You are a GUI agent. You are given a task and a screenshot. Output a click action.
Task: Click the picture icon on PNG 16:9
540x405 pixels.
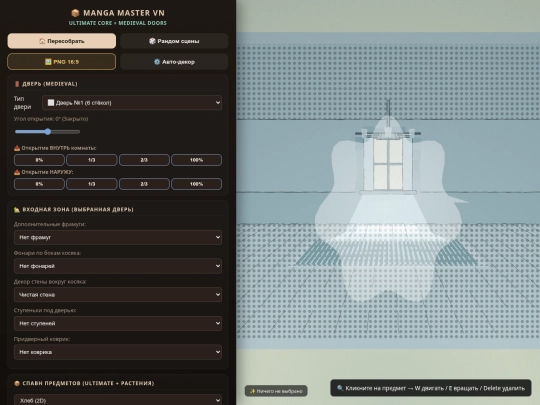48,62
